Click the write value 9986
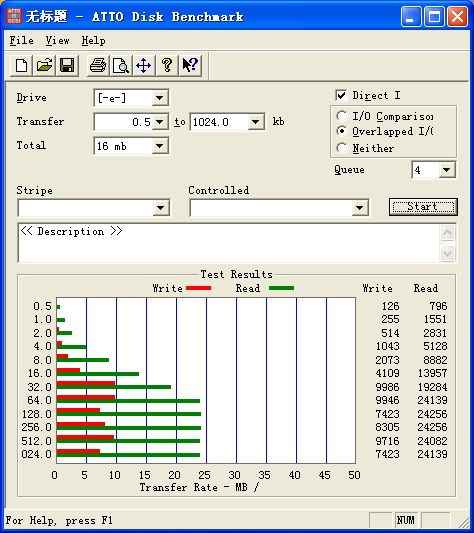 click(387, 387)
